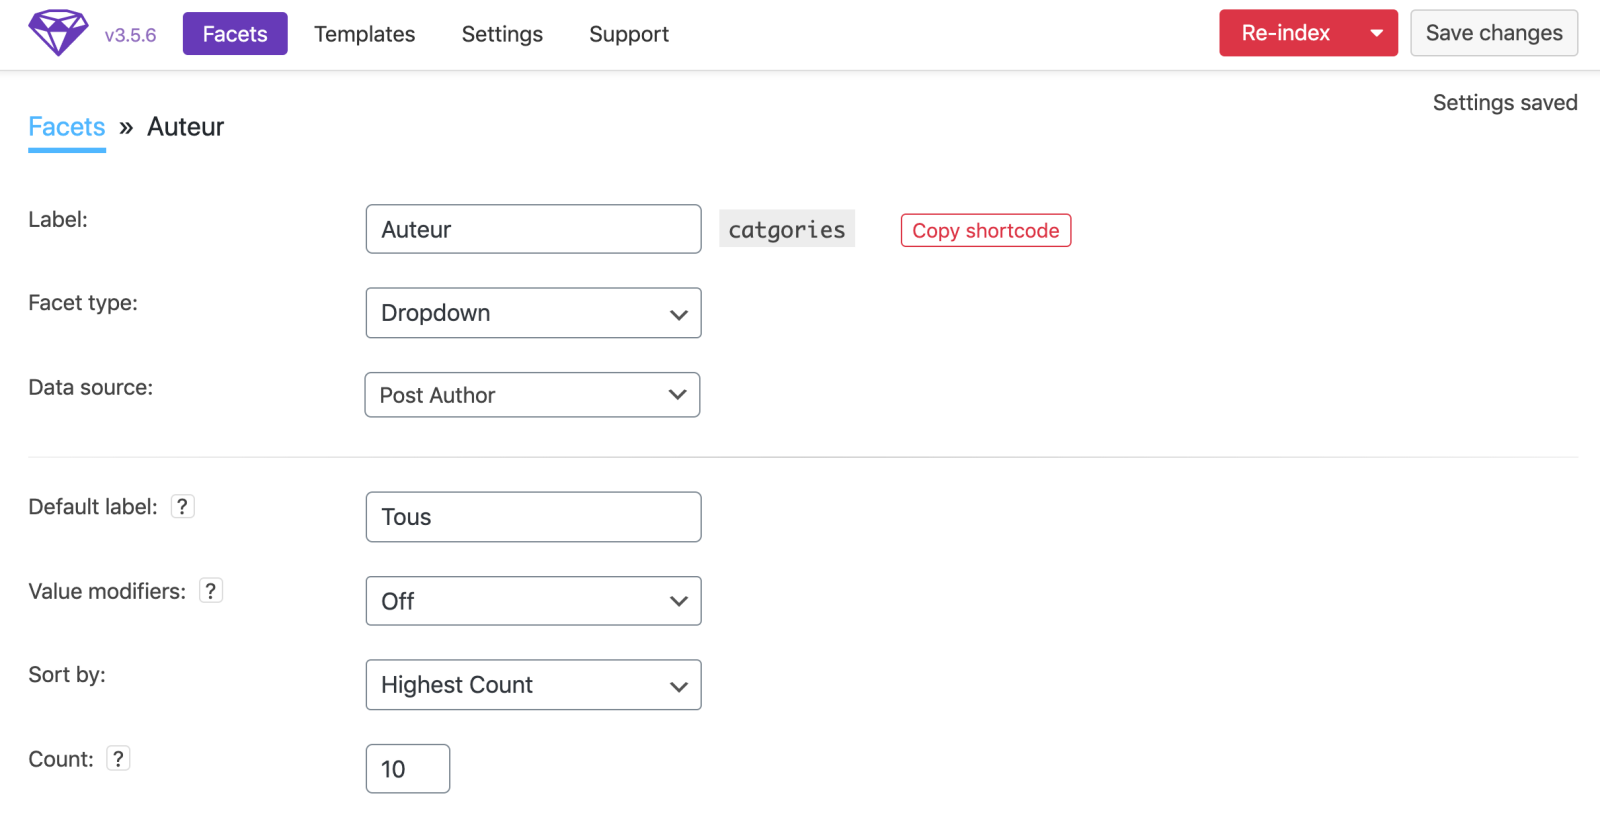Open Value modifiers help question mark
1600x815 pixels.
[210, 591]
